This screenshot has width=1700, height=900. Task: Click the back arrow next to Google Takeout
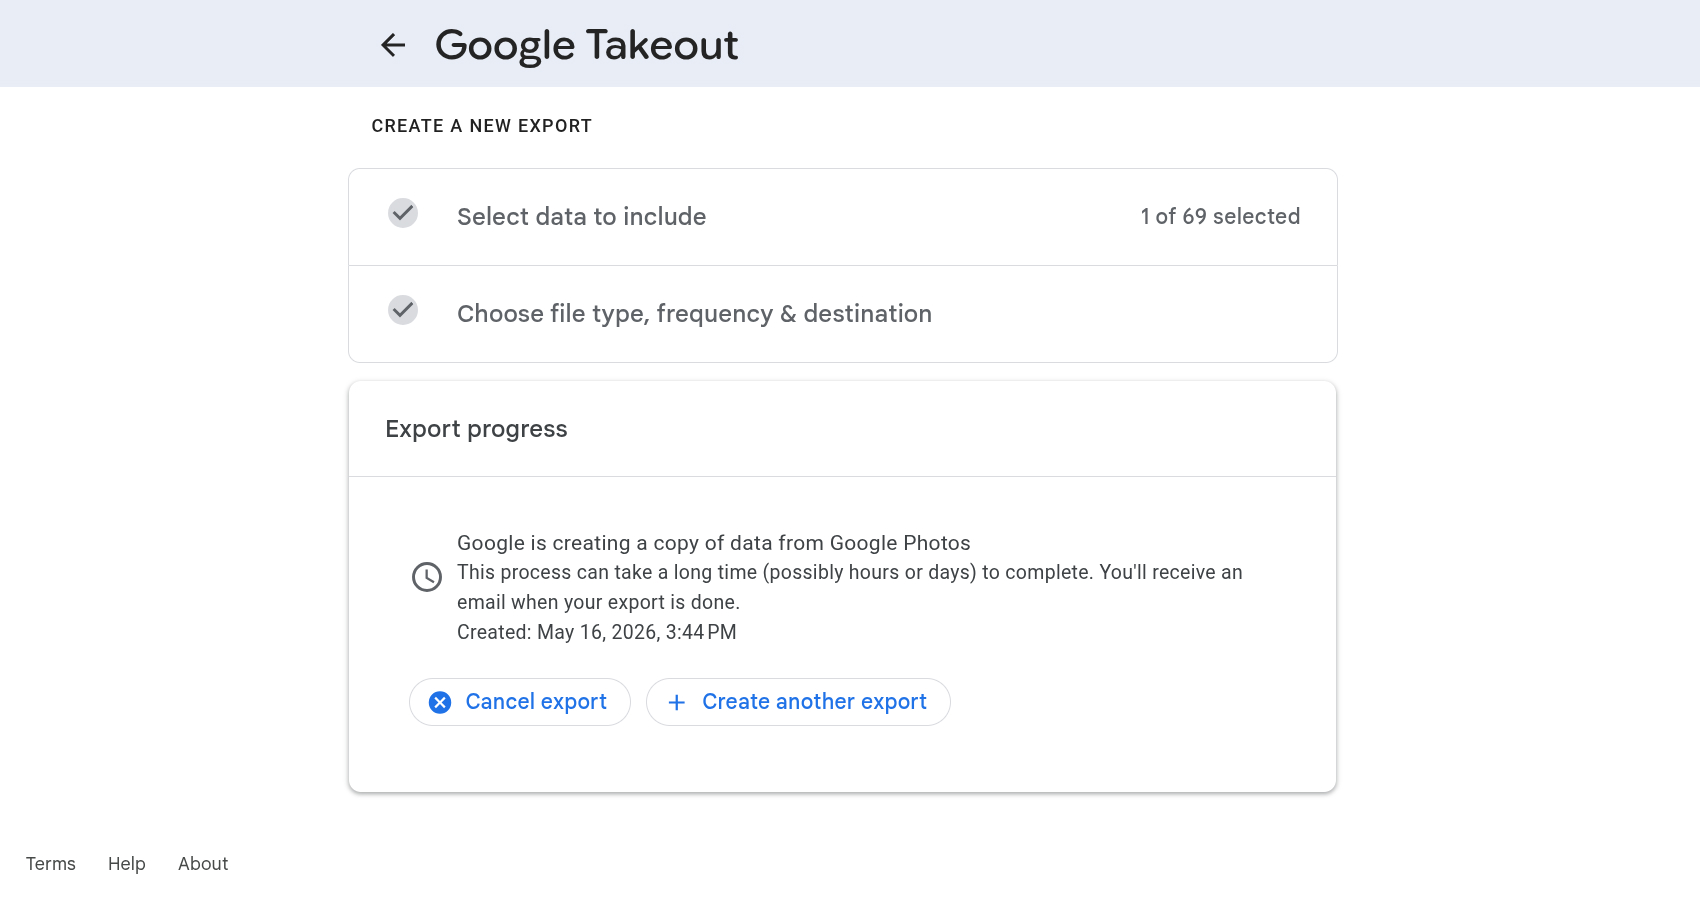[x=393, y=45]
